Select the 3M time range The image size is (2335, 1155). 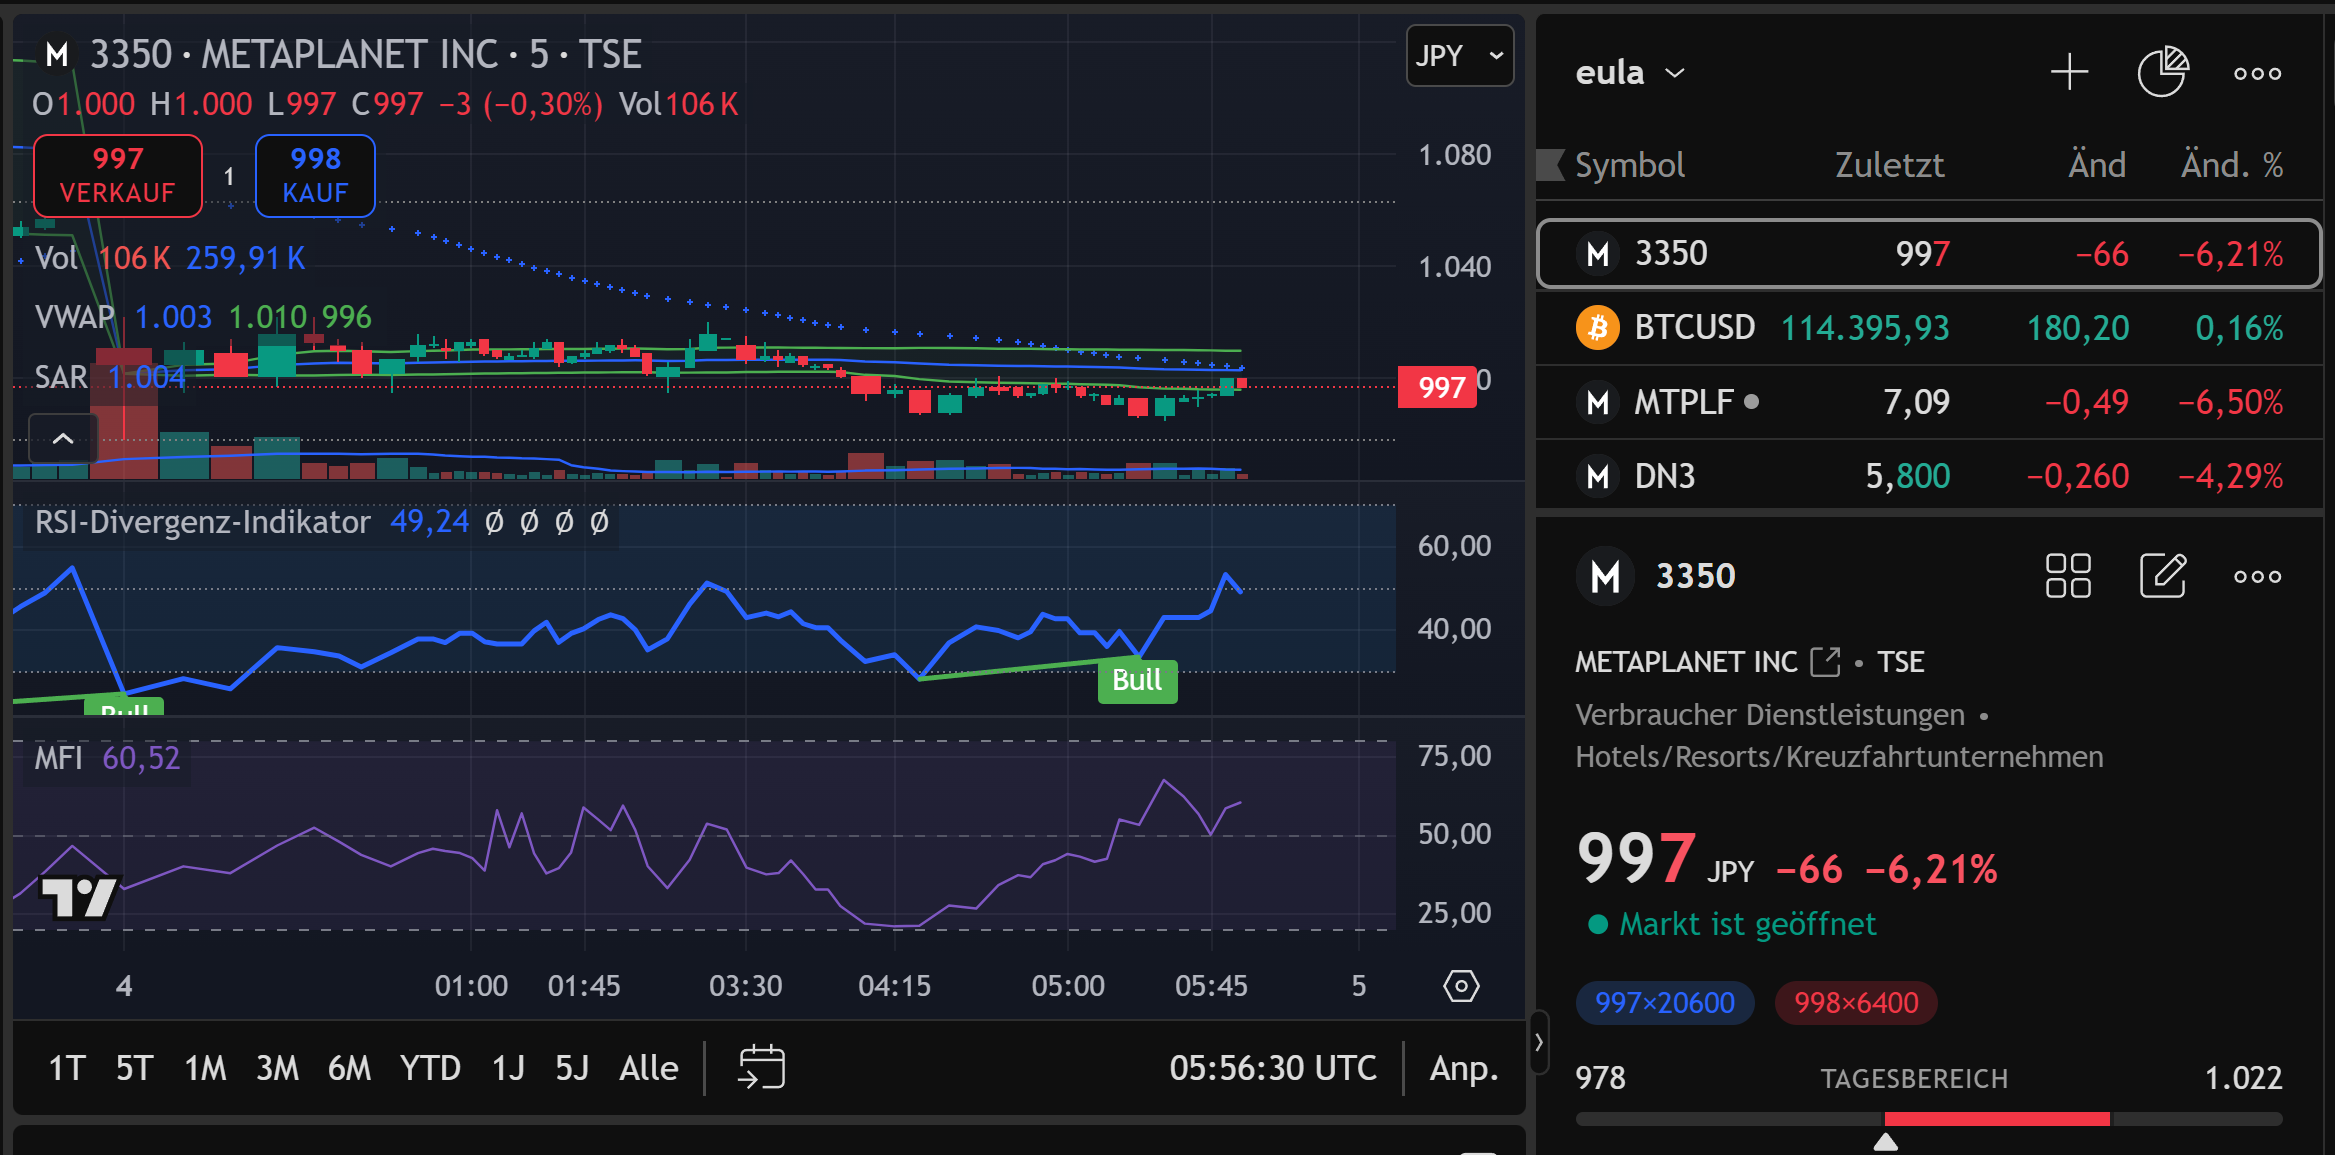[277, 1068]
